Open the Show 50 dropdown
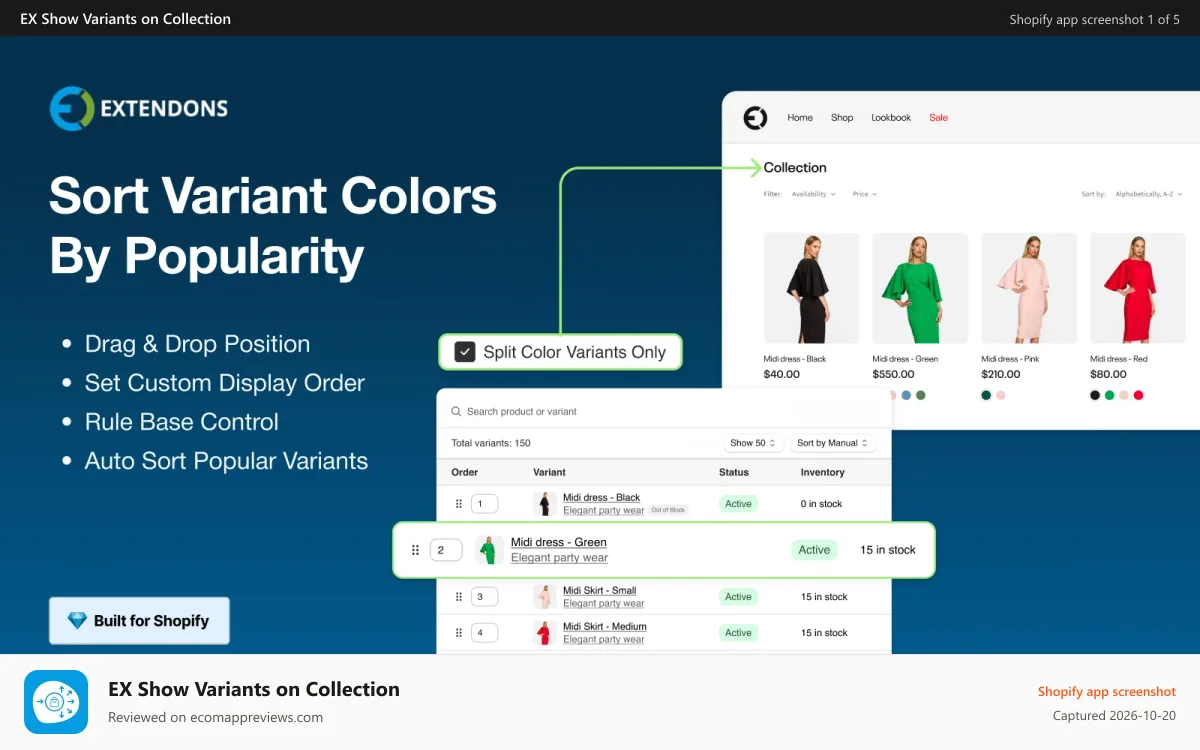The height and width of the screenshot is (750, 1200). pos(753,443)
